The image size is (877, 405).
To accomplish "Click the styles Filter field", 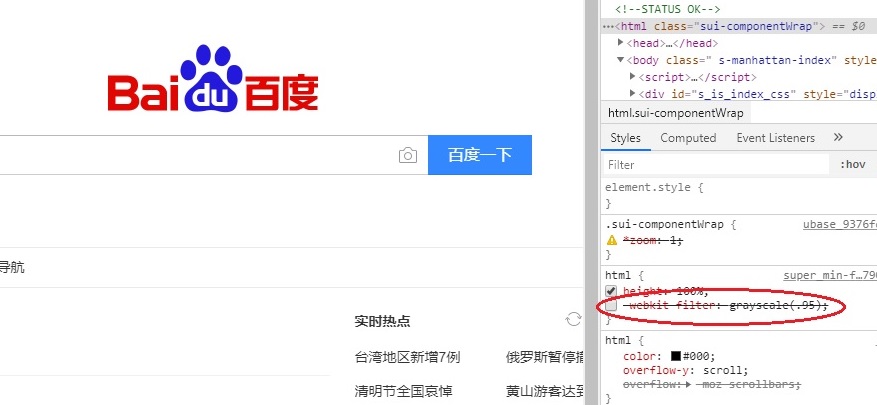I will click(x=716, y=164).
